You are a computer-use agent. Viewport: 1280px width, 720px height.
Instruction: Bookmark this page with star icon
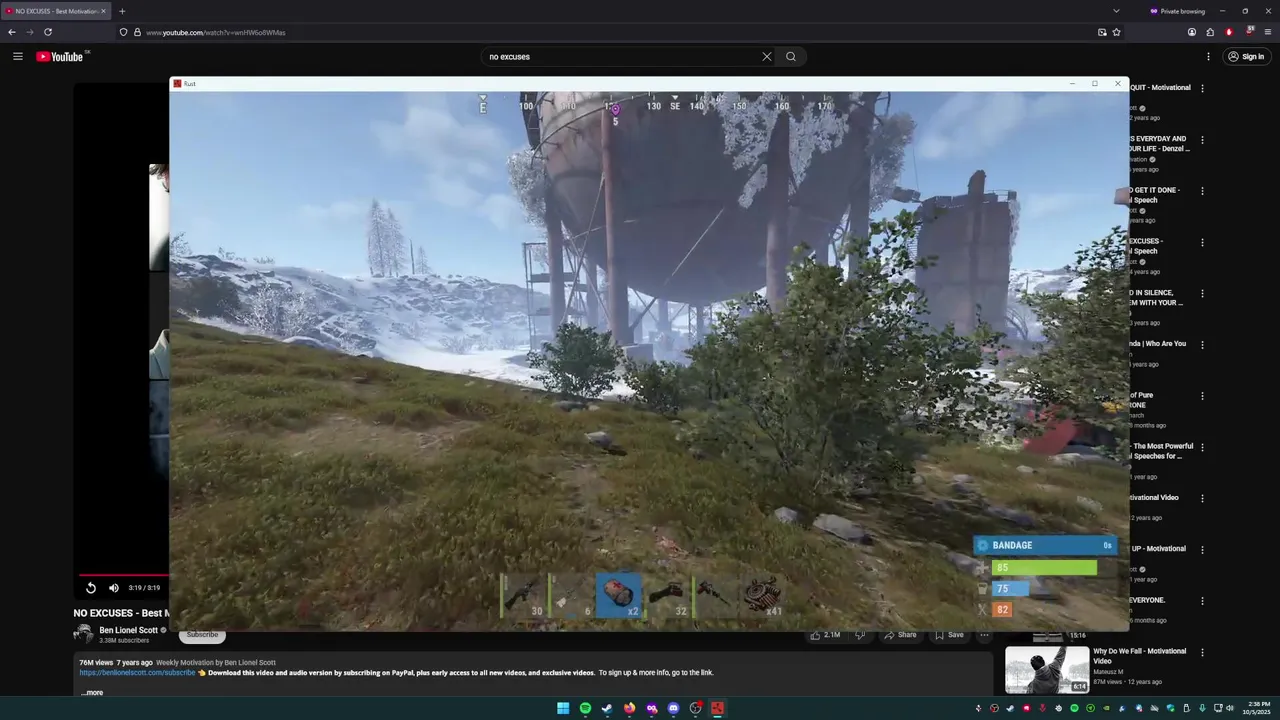tap(1116, 32)
